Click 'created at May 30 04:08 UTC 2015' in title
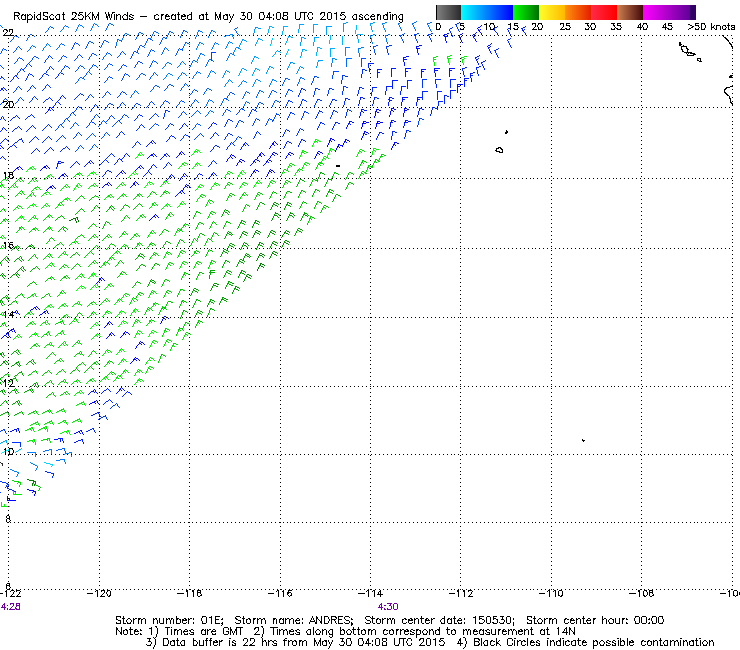This screenshot has height=650, width=740. 250,16
